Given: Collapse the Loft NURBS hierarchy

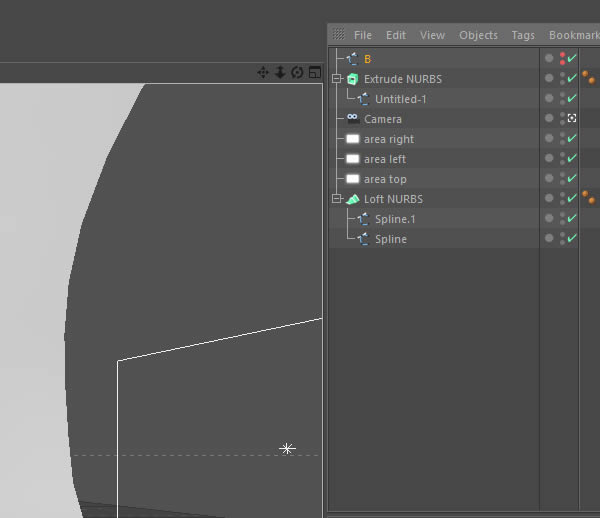Looking at the screenshot, I should coord(337,199).
